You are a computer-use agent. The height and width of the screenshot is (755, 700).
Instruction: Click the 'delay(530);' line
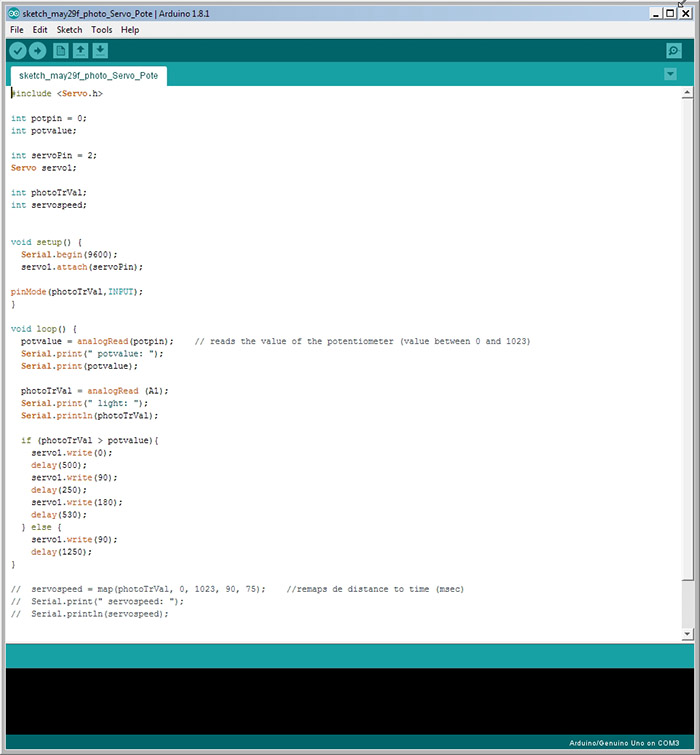[x=59, y=515]
